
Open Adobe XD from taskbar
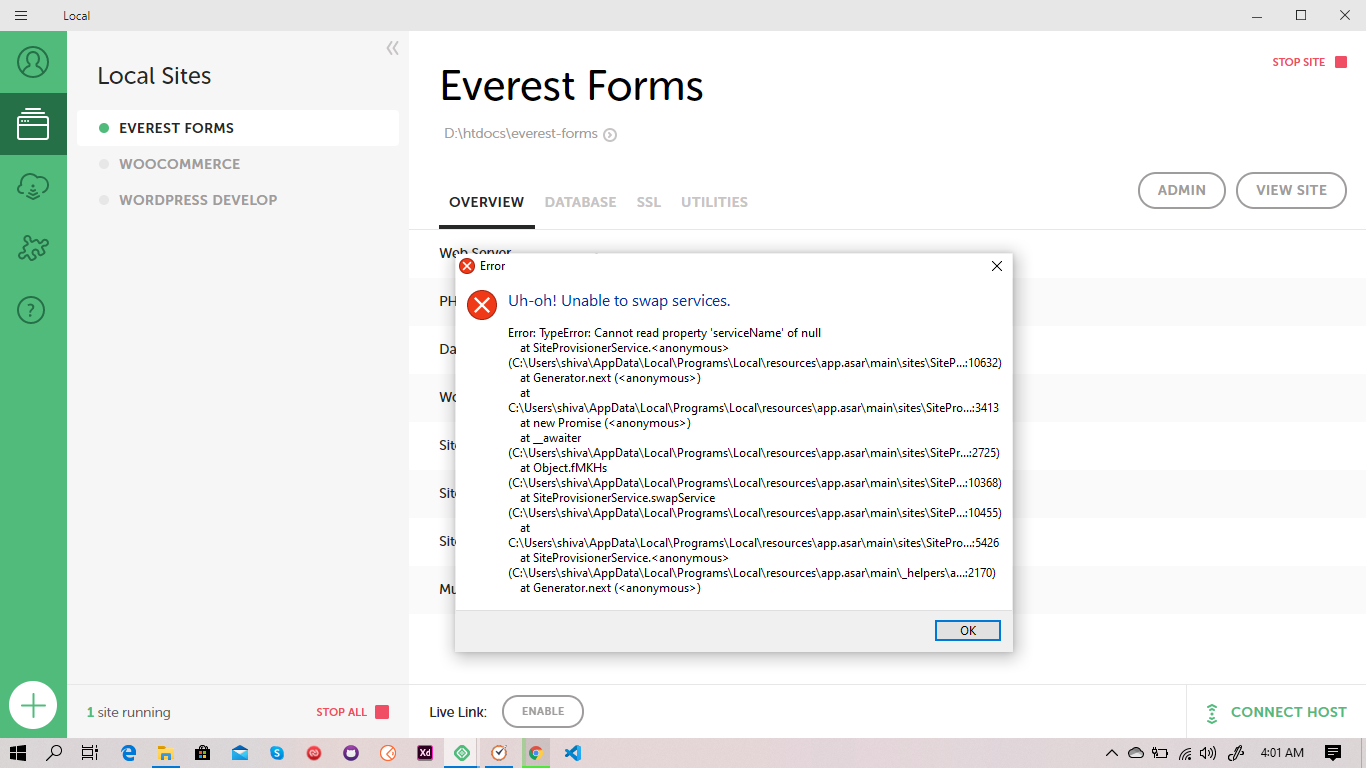click(424, 753)
